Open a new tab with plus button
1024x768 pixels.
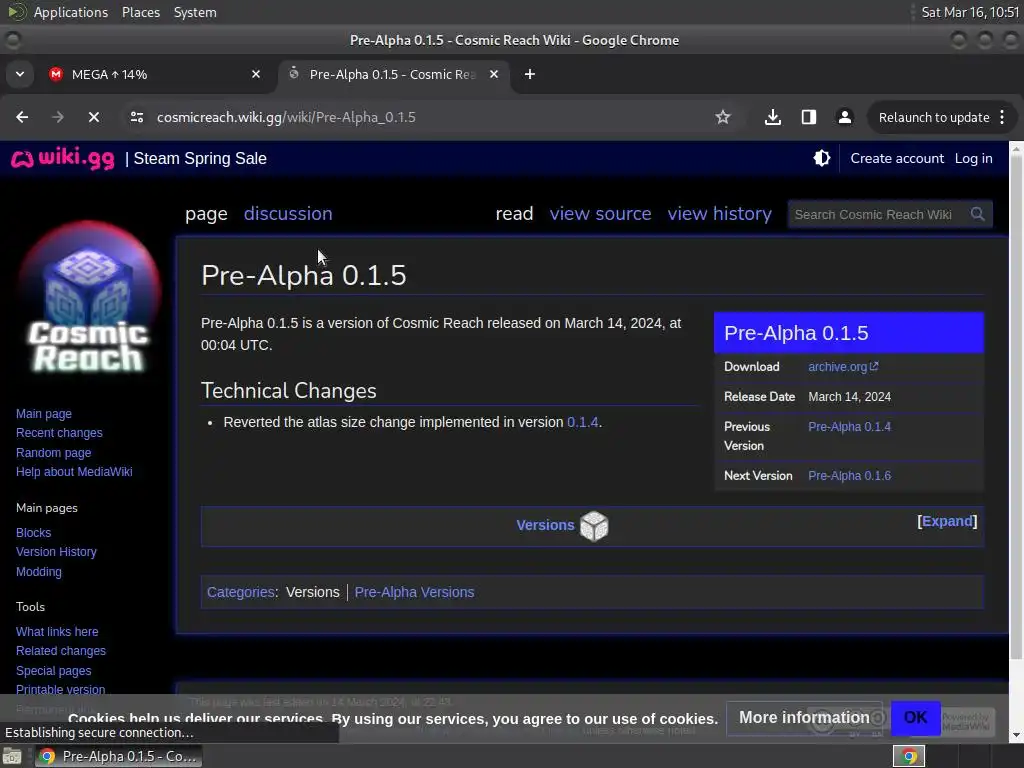coord(530,74)
